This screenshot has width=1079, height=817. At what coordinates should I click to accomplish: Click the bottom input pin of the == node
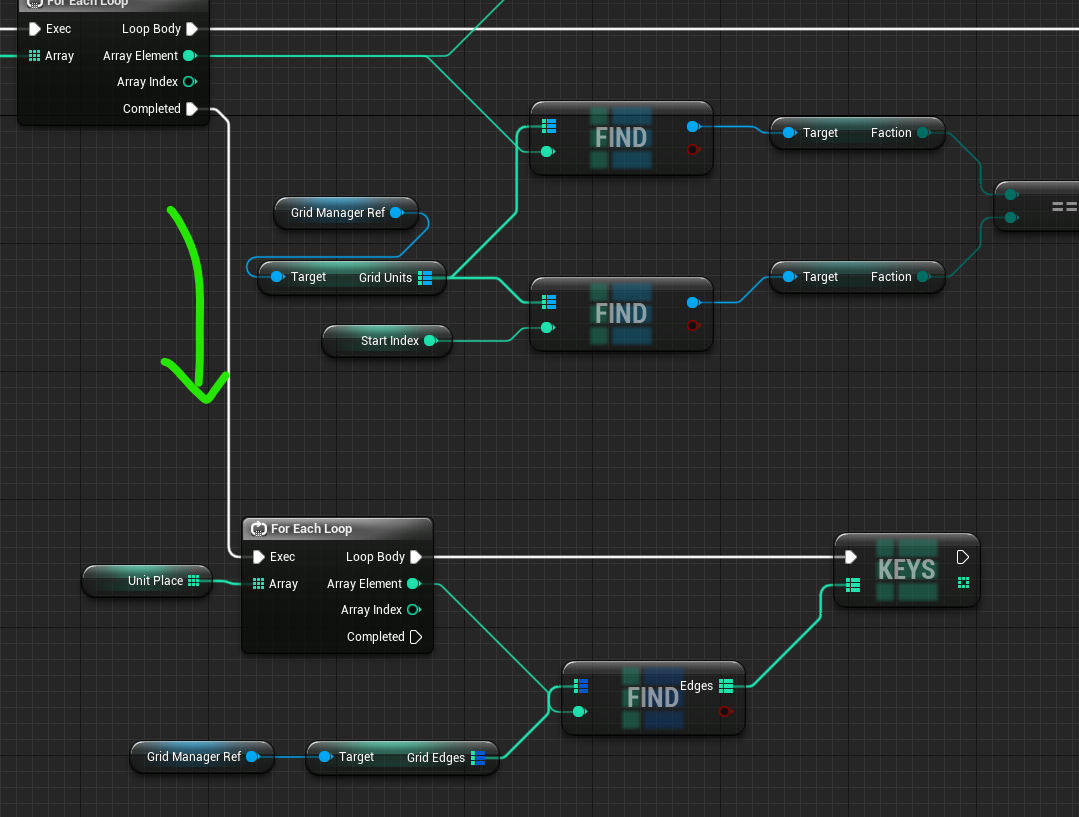click(1011, 217)
